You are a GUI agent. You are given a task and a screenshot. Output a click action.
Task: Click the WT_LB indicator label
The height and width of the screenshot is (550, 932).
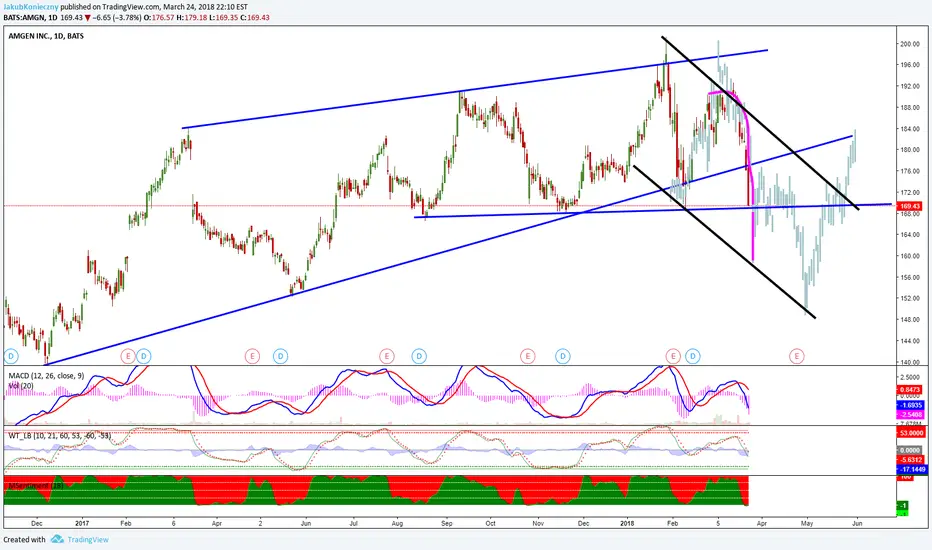pyautogui.click(x=59, y=436)
